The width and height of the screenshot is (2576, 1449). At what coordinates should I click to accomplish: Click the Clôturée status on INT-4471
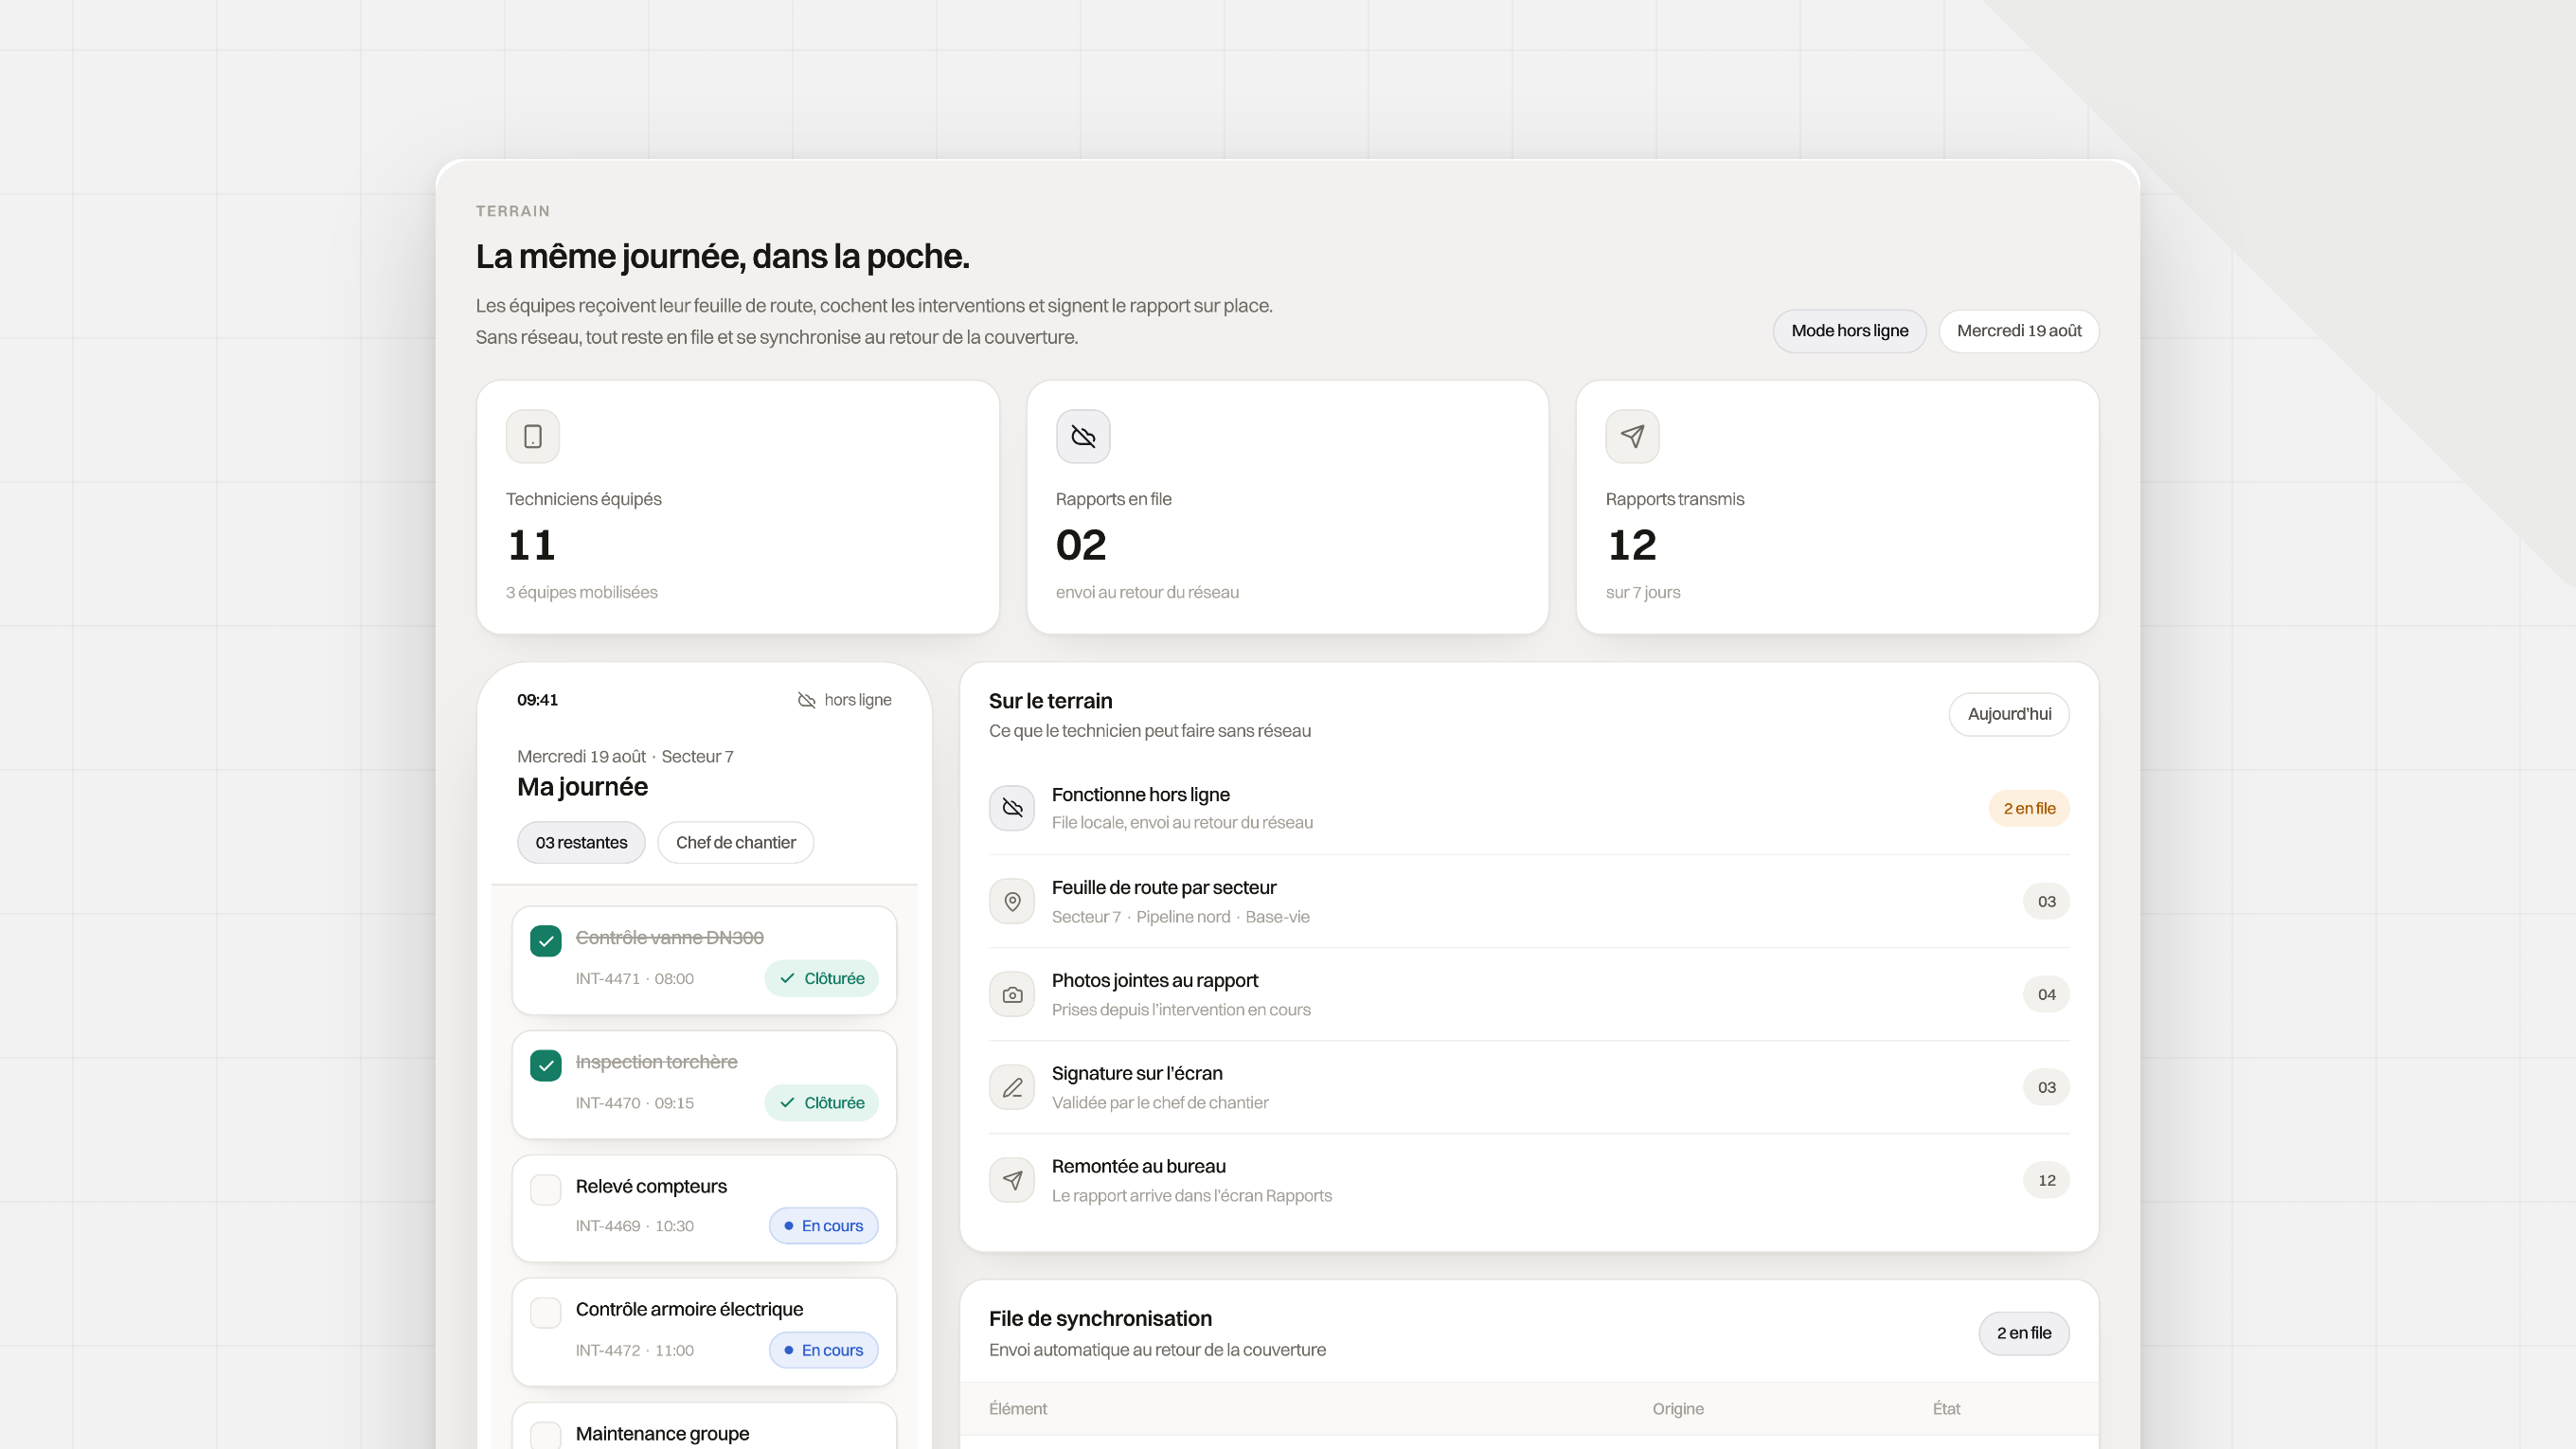821,978
